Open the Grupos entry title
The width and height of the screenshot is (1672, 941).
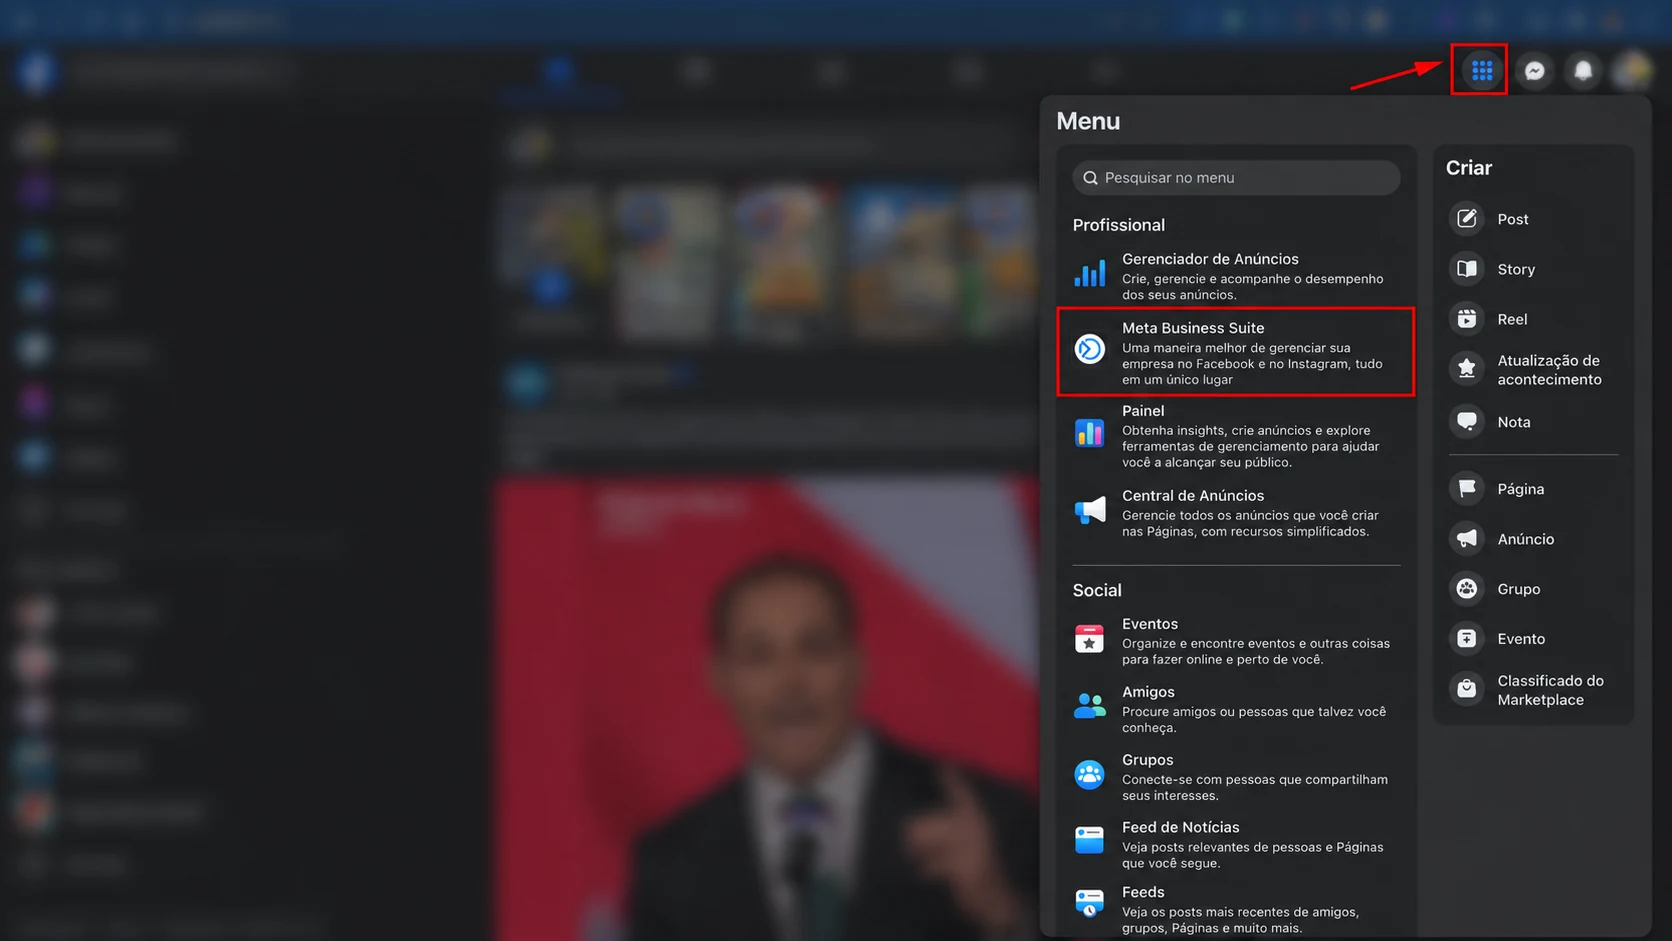coord(1147,760)
